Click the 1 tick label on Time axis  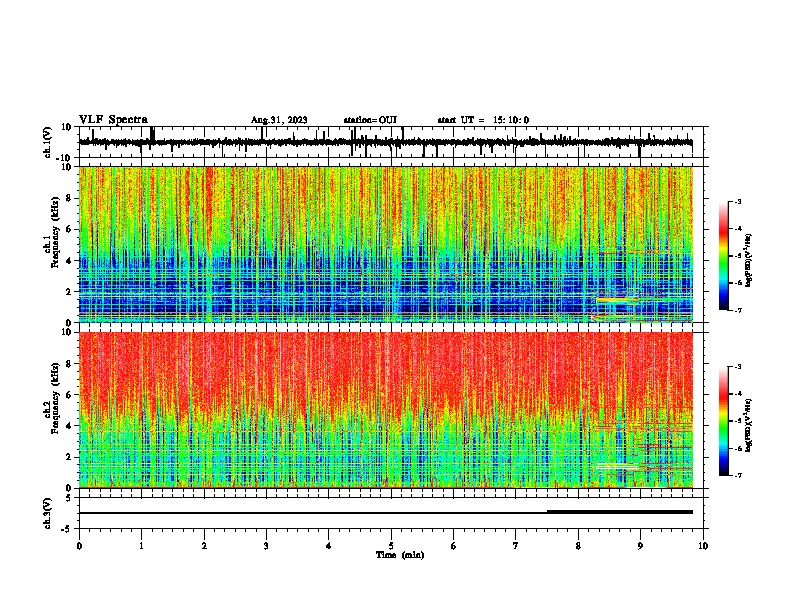[x=141, y=546]
